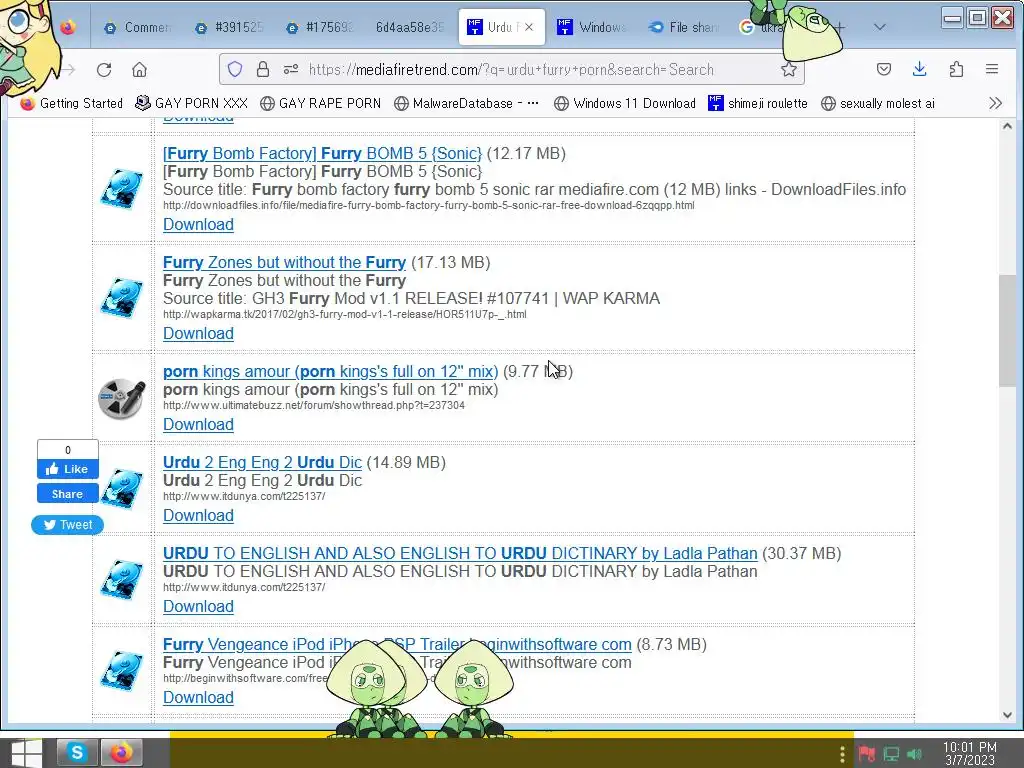Open Skype from the taskbar

[76, 753]
